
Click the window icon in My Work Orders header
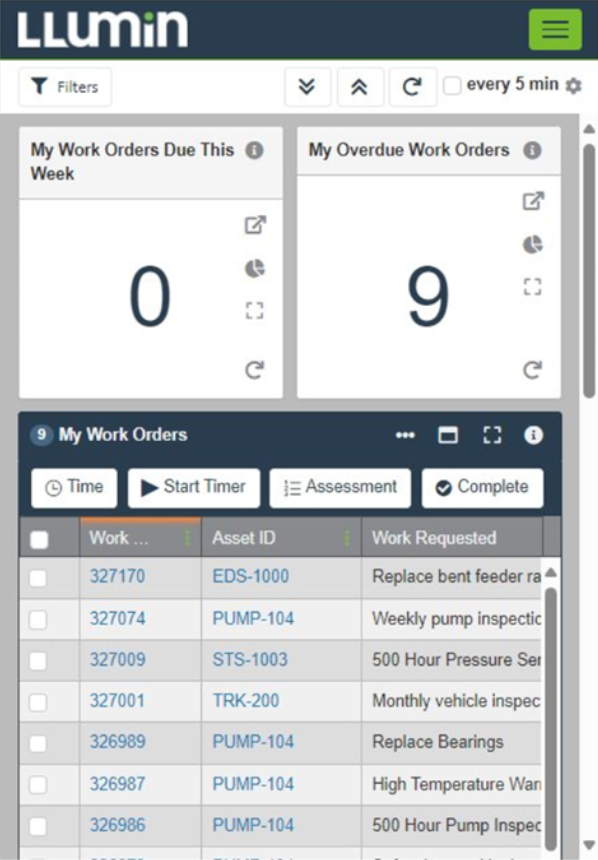(448, 435)
